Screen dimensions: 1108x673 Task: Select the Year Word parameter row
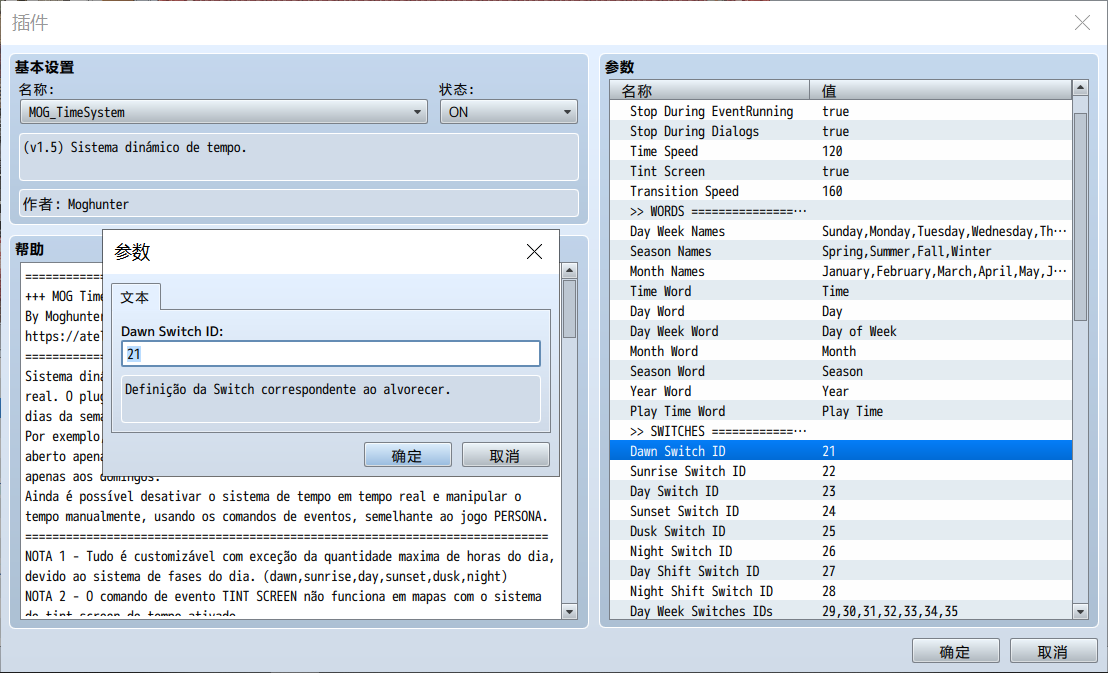point(841,391)
